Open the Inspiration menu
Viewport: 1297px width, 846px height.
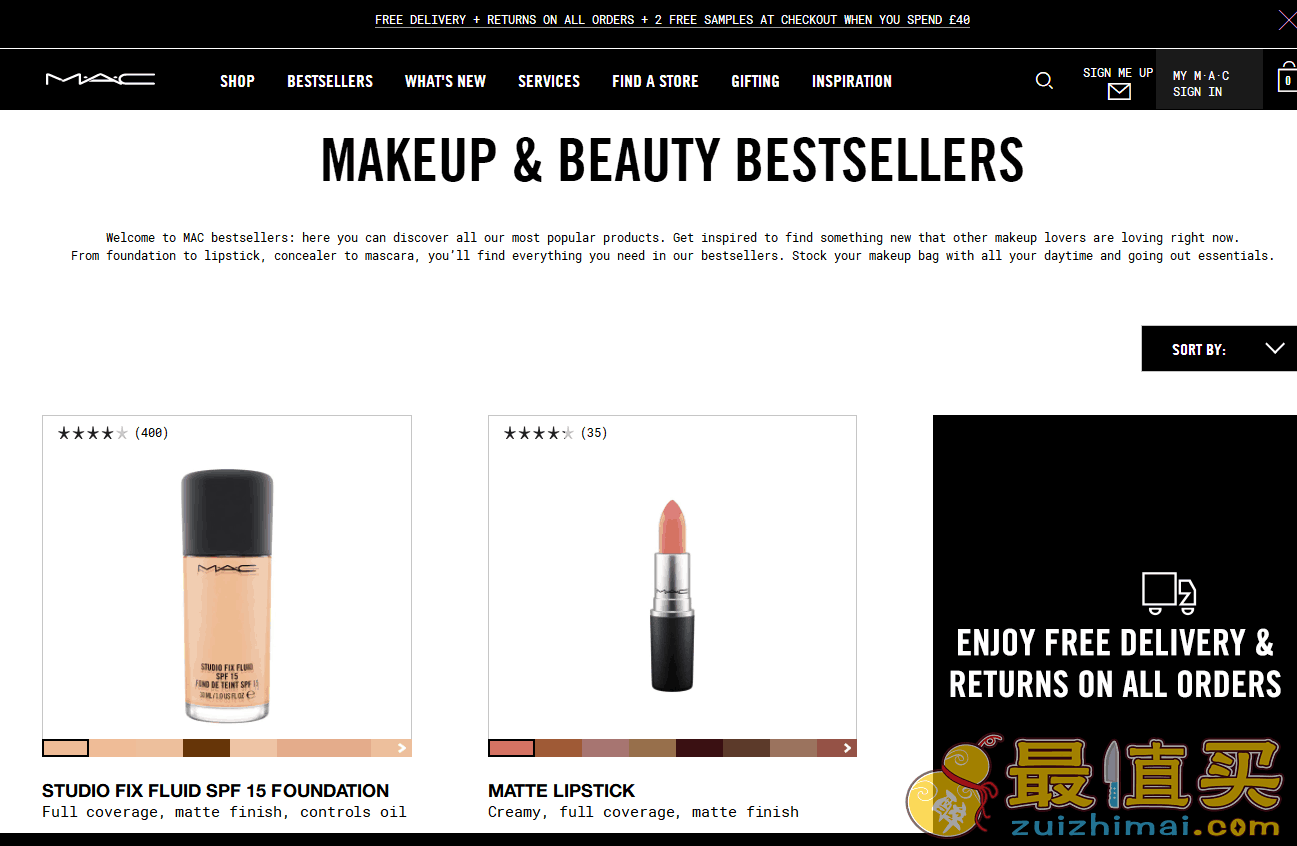coord(852,81)
